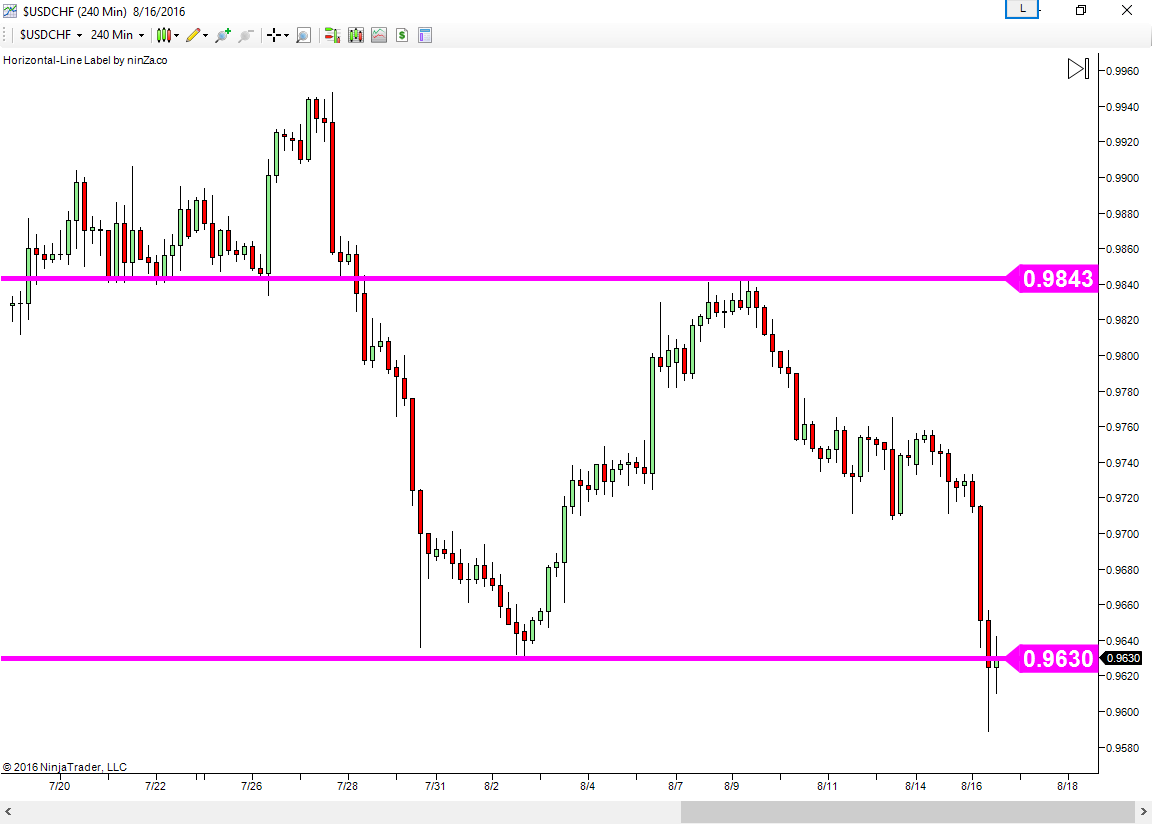
Task: Click the 0.9580 price axis label
Action: [1122, 748]
